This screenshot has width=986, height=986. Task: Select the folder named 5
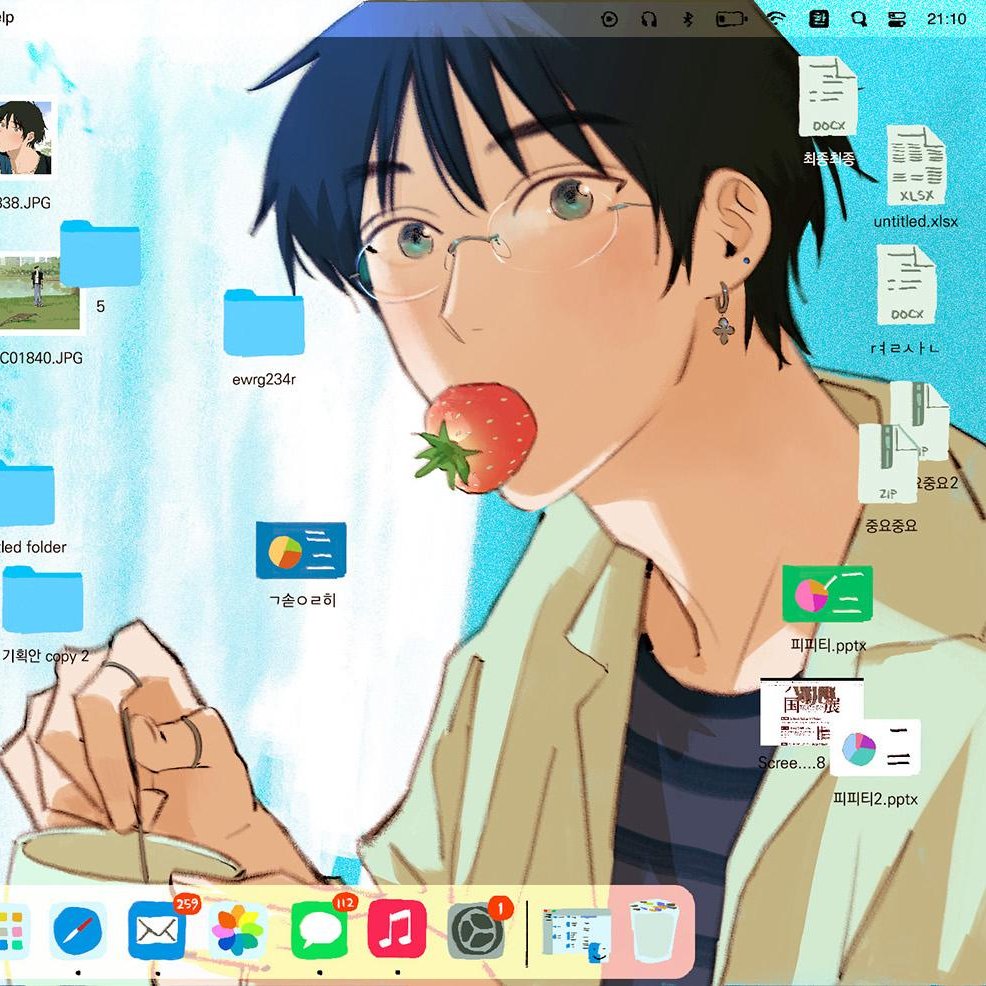pyautogui.click(x=100, y=253)
